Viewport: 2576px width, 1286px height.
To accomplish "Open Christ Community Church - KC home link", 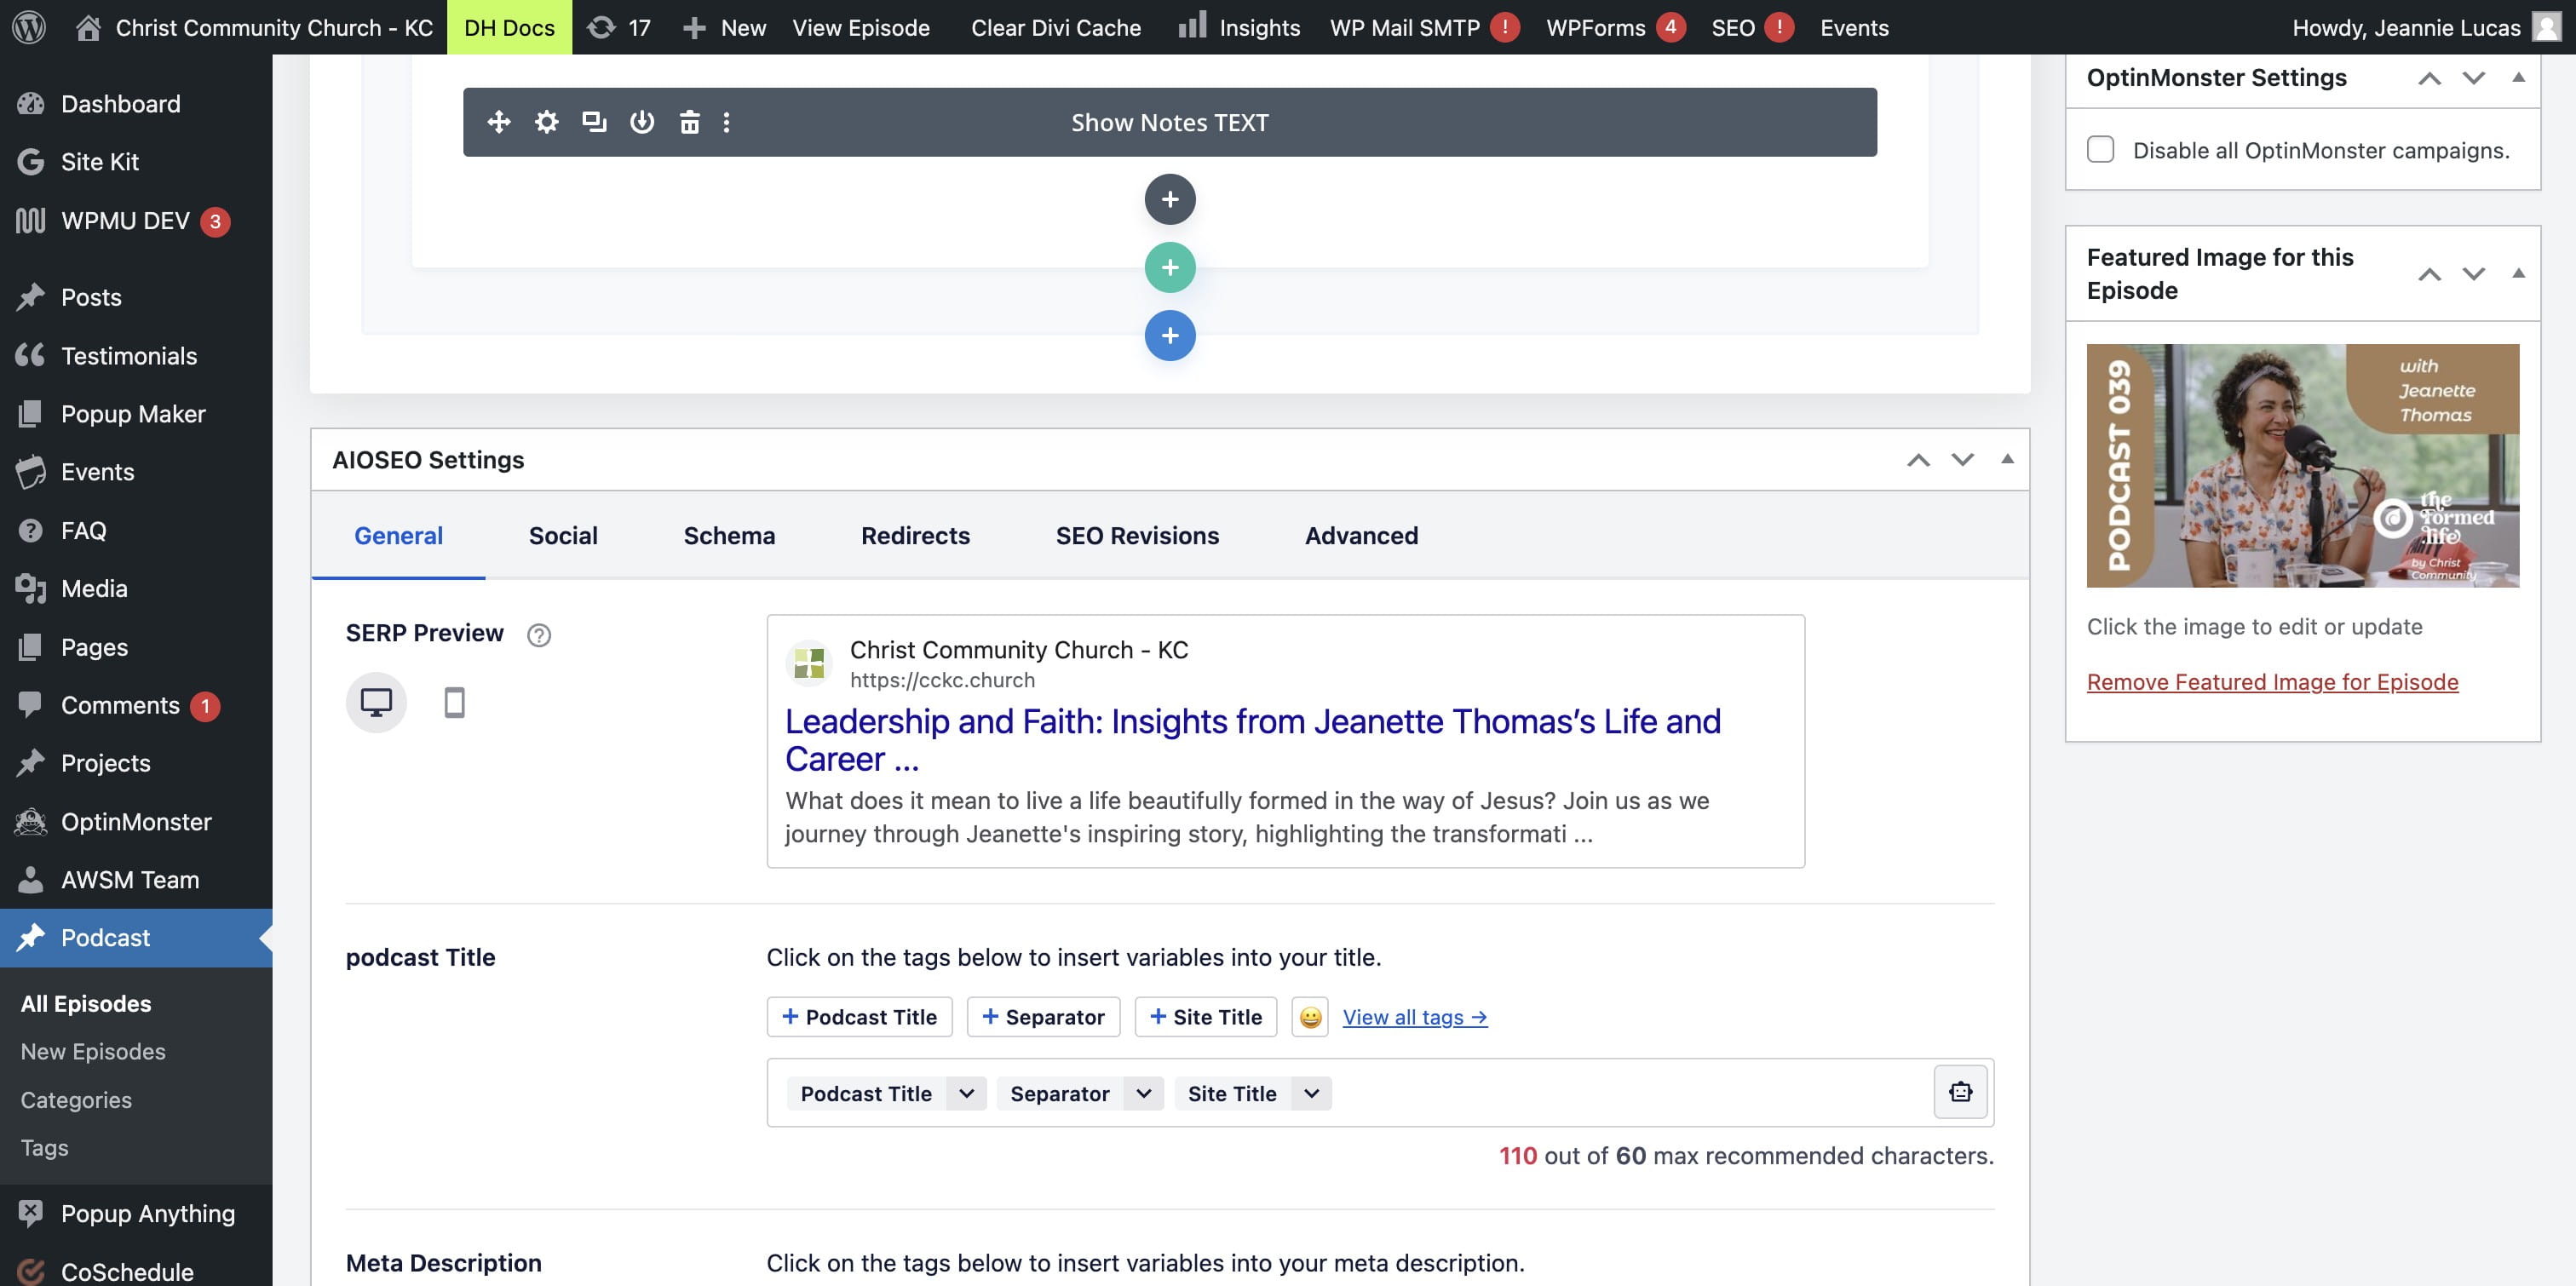I will click(x=254, y=27).
